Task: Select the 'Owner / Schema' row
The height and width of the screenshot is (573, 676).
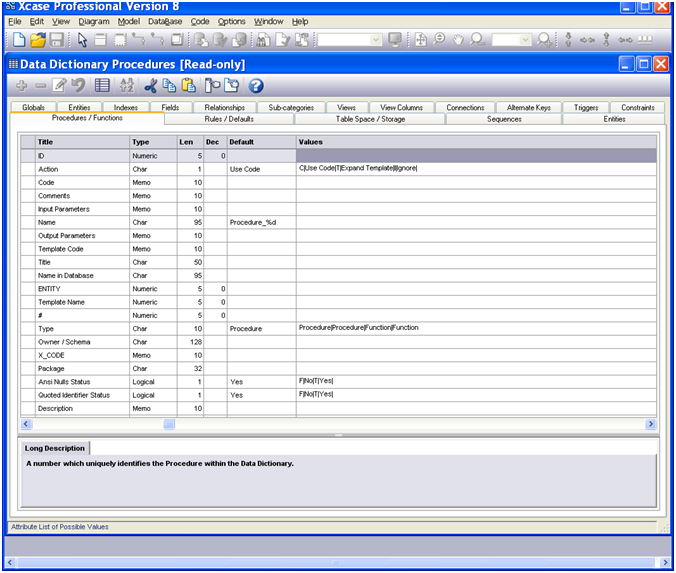Action: 338,342
